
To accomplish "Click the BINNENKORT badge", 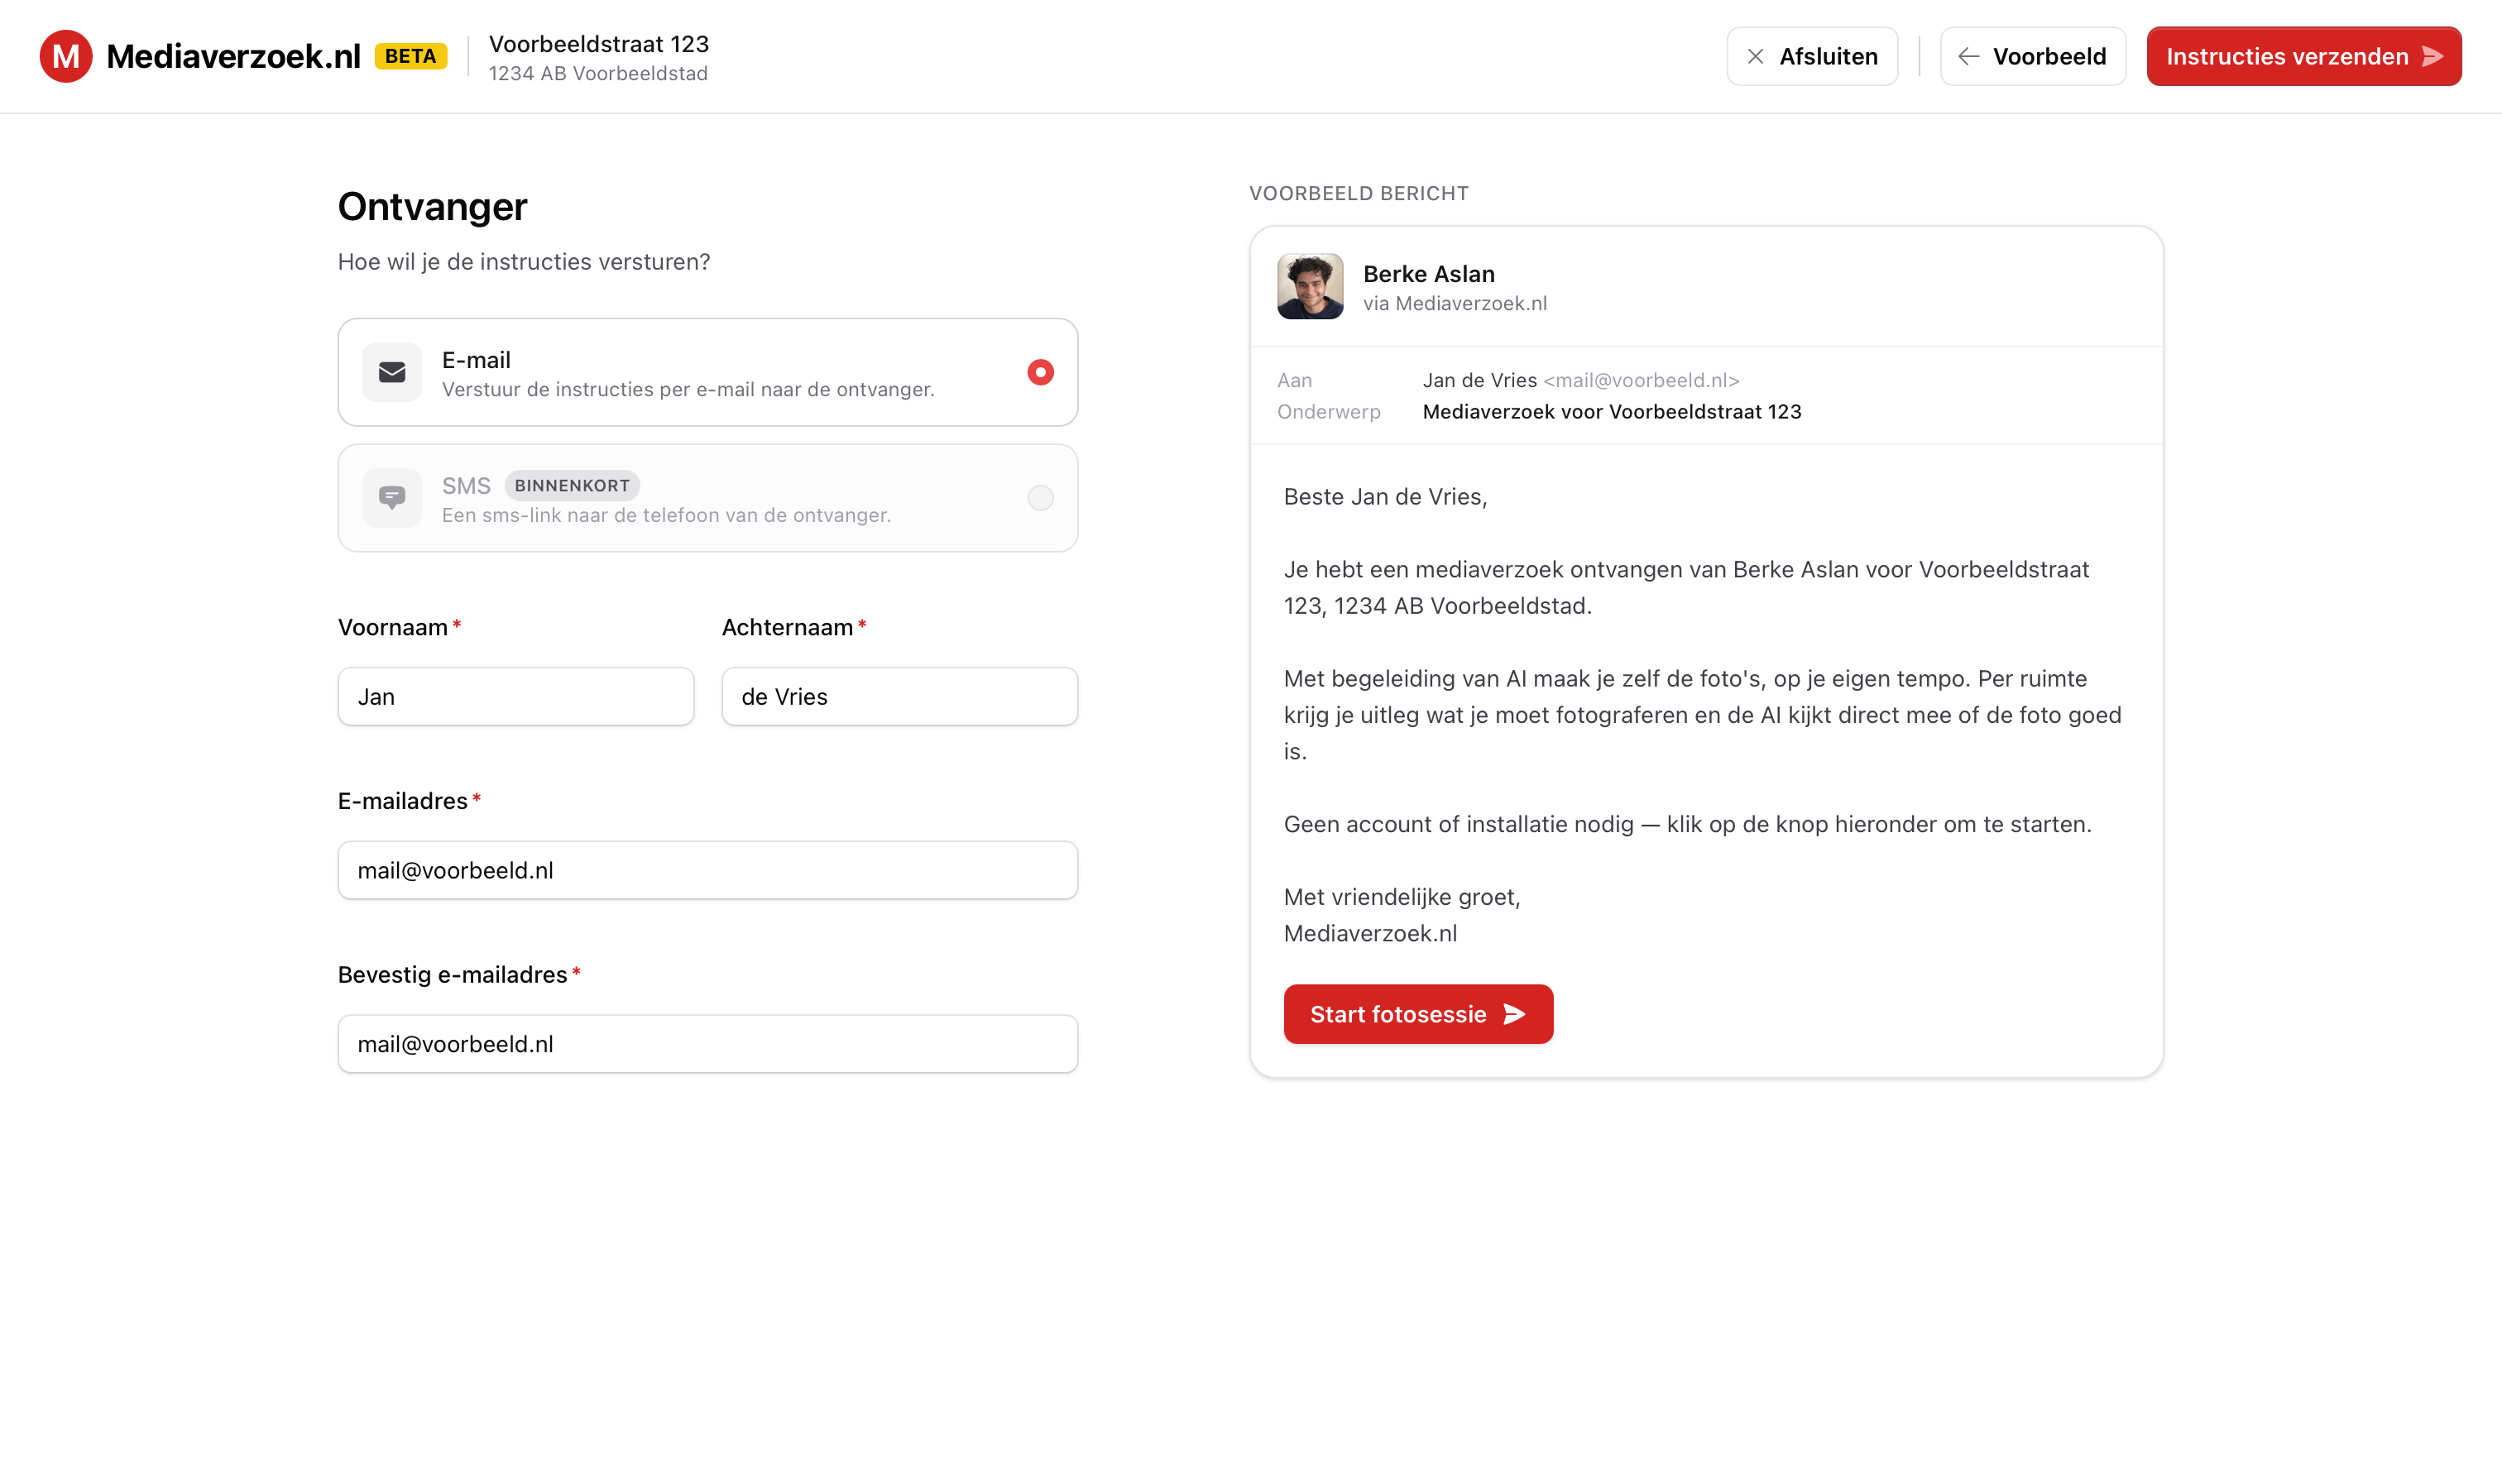I will pyautogui.click(x=572, y=485).
